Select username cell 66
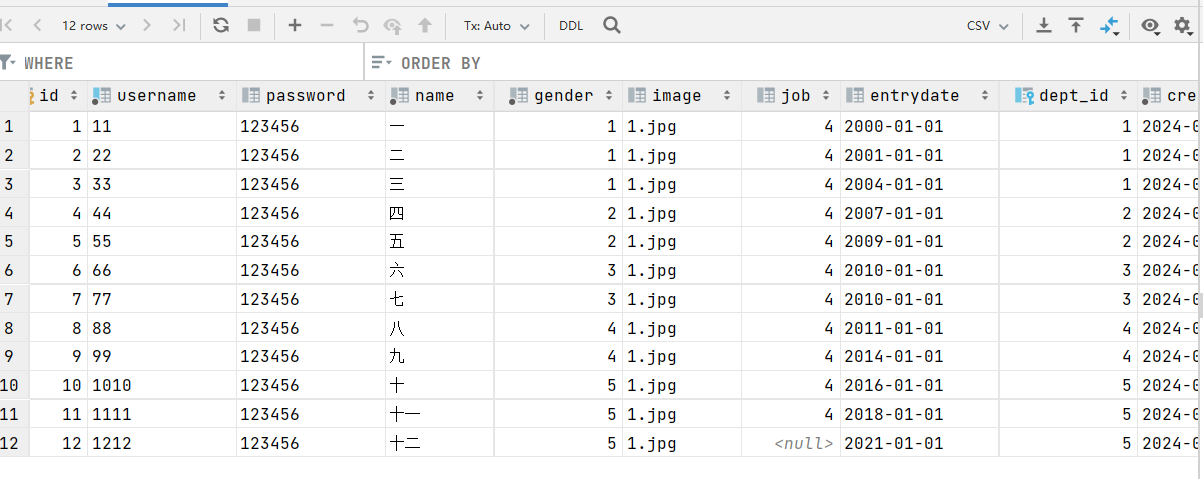Viewport: 1203px width, 479px height. click(162, 270)
